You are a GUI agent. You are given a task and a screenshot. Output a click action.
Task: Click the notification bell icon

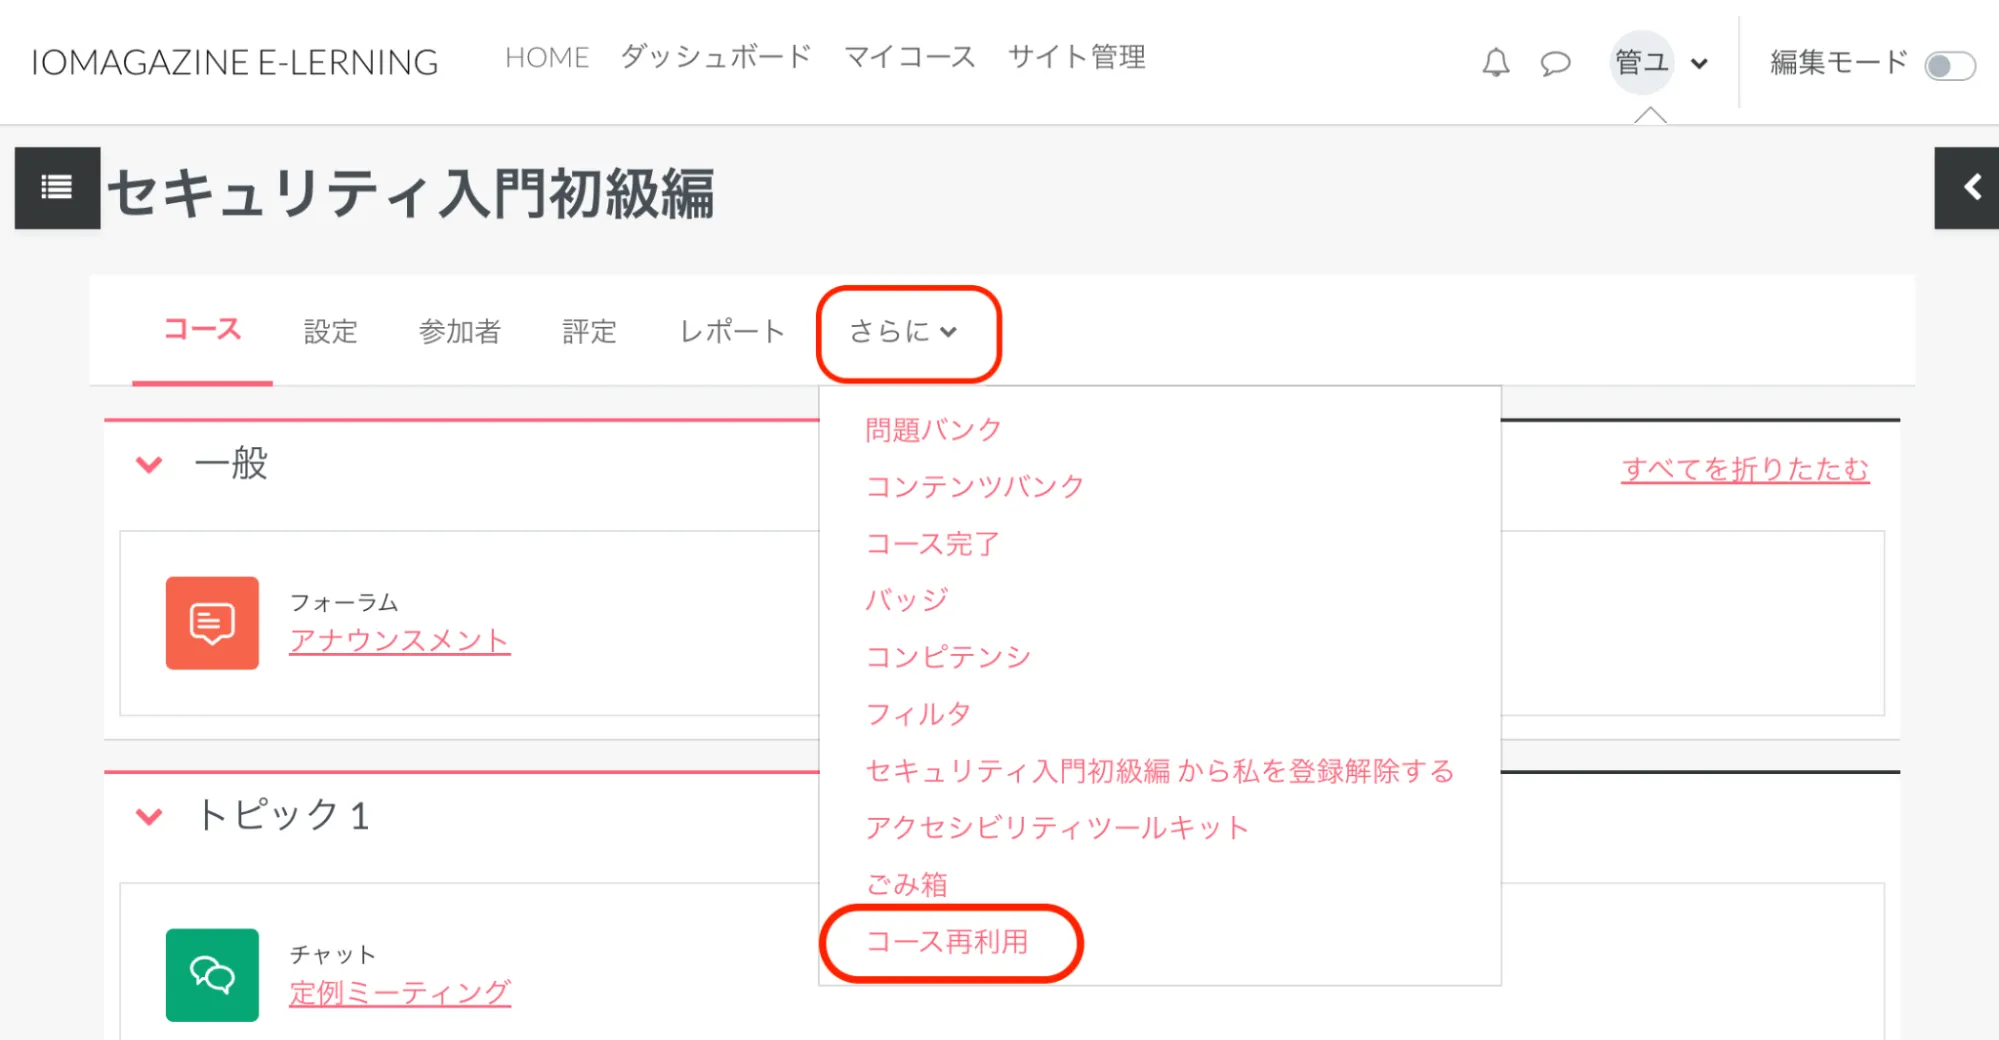coord(1495,63)
